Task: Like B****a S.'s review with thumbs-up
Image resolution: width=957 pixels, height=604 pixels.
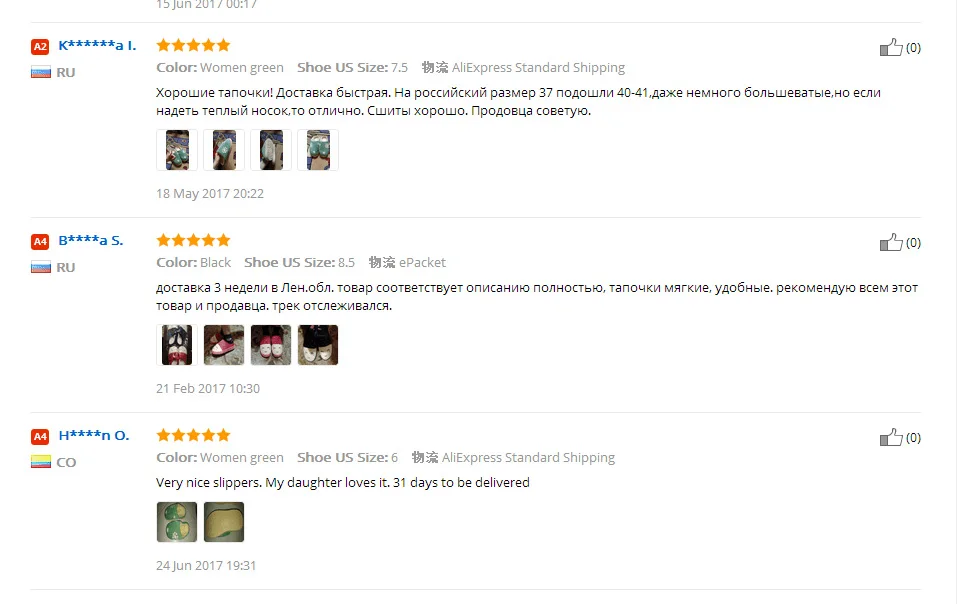Action: click(890, 243)
